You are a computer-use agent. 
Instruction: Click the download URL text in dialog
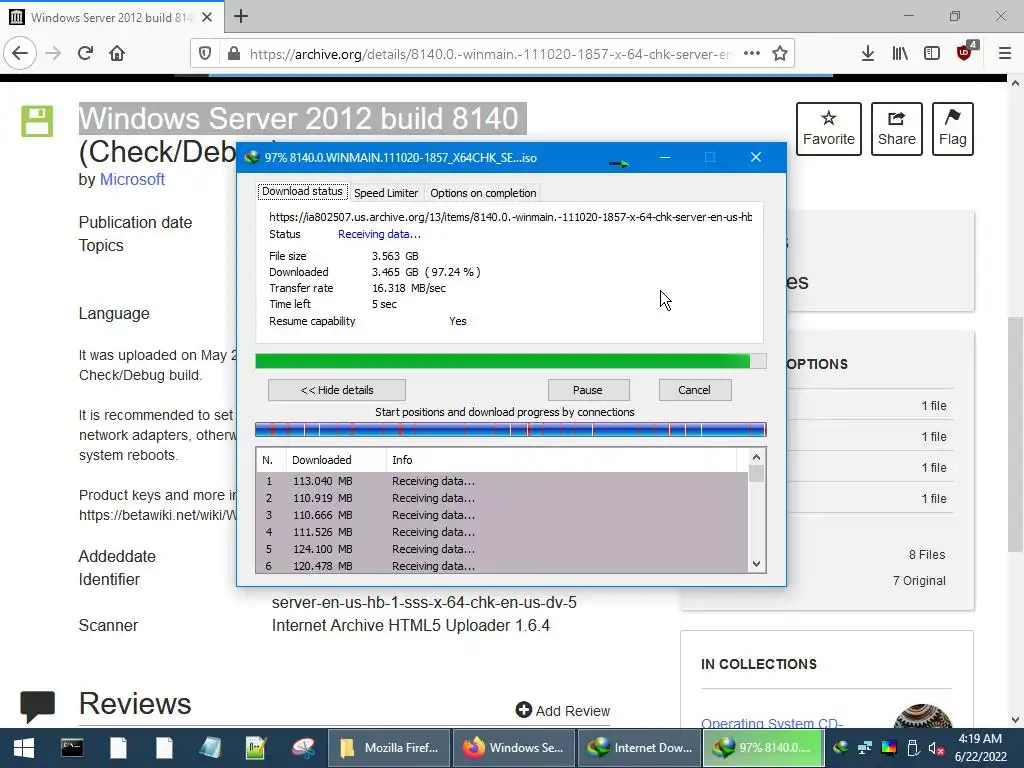(510, 217)
